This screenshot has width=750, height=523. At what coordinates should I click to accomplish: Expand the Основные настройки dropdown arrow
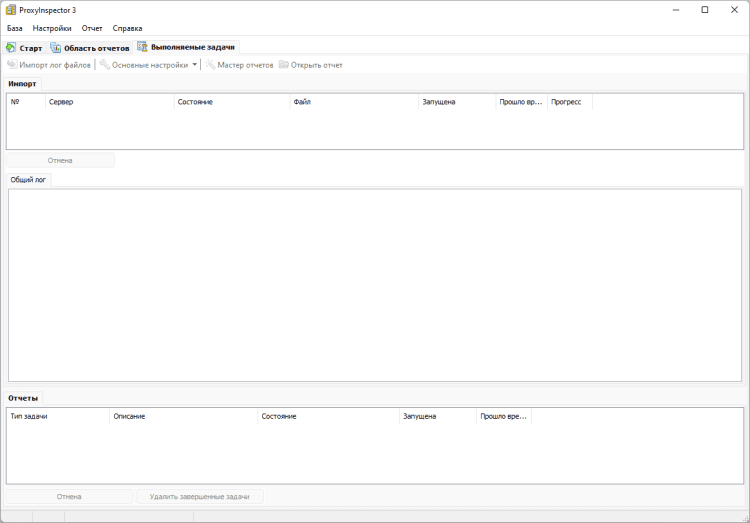pyautogui.click(x=195, y=65)
